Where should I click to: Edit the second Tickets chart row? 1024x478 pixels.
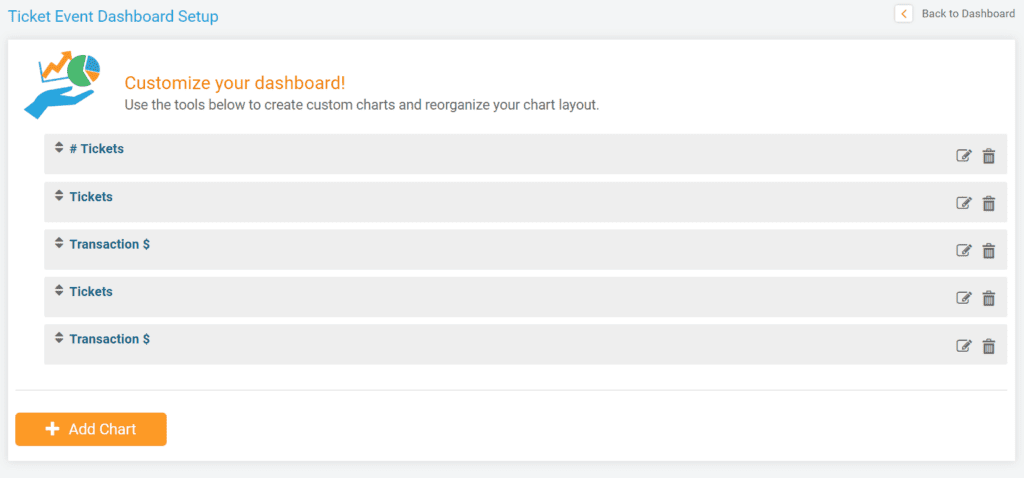tap(964, 298)
